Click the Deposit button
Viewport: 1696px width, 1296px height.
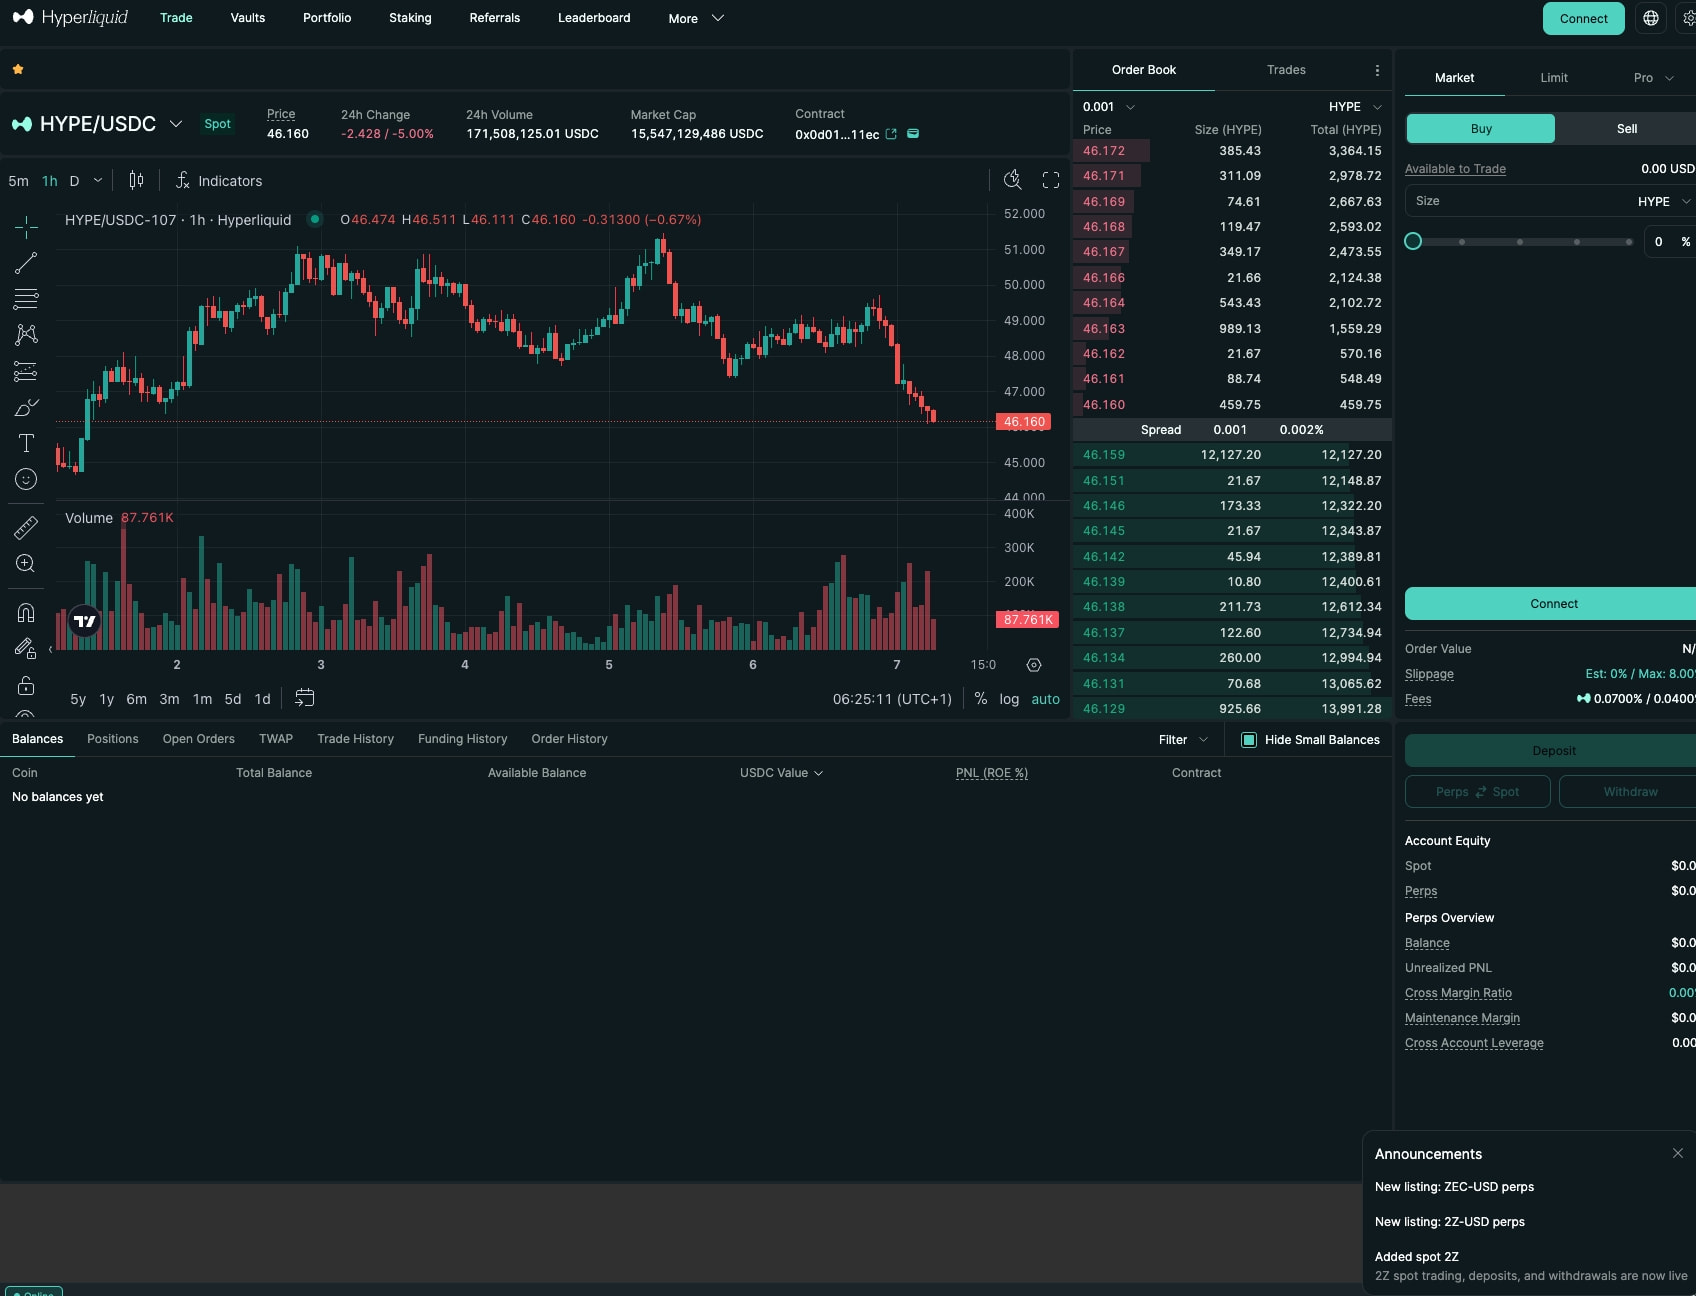pos(1552,750)
